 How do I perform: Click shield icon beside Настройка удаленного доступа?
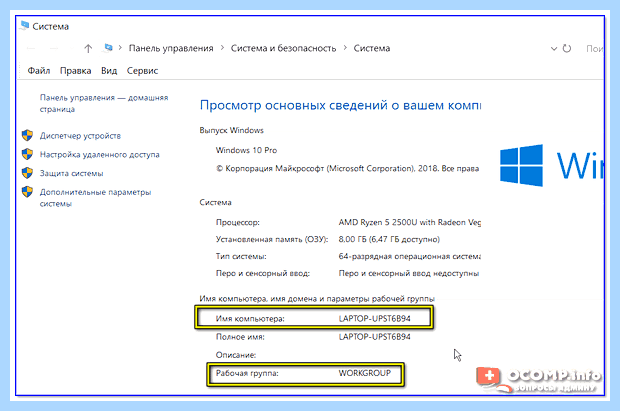(x=27, y=154)
